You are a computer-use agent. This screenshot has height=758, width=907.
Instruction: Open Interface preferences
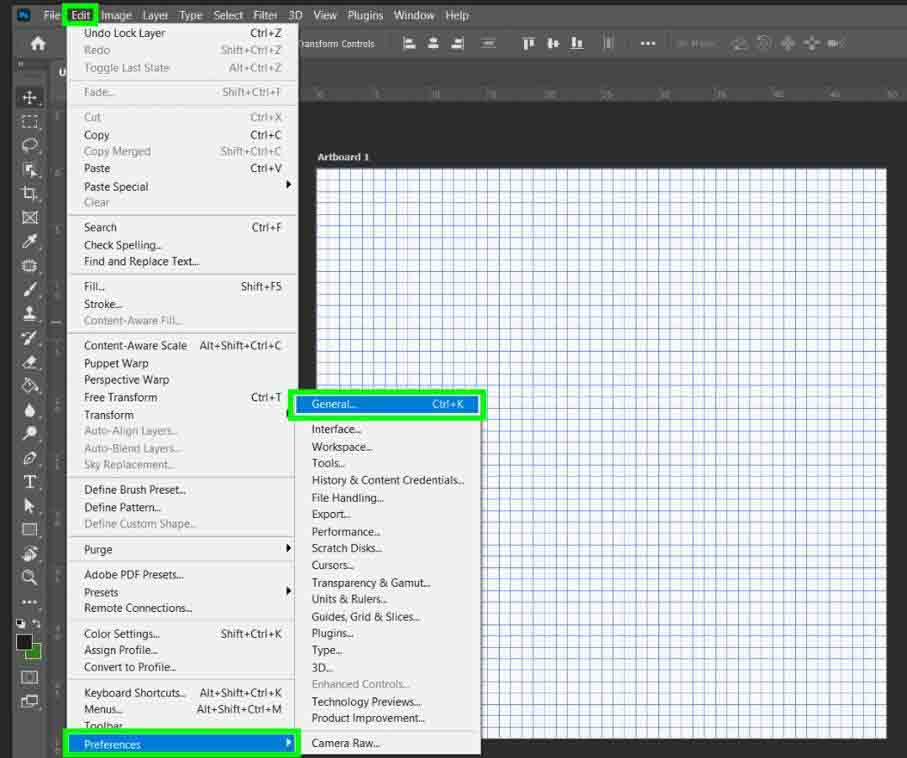click(x=387, y=429)
